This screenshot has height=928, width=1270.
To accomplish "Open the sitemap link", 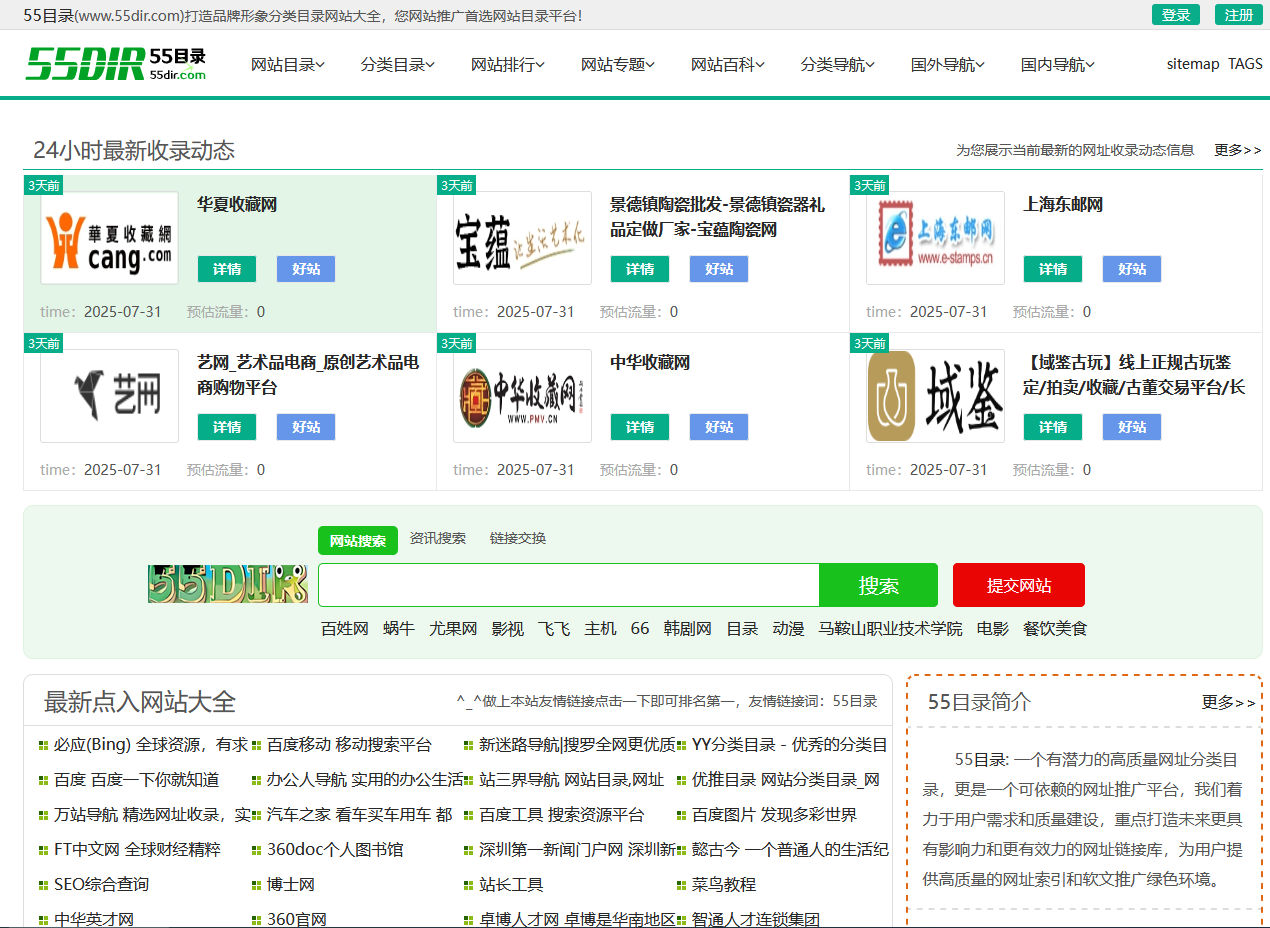I will pyautogui.click(x=1192, y=63).
